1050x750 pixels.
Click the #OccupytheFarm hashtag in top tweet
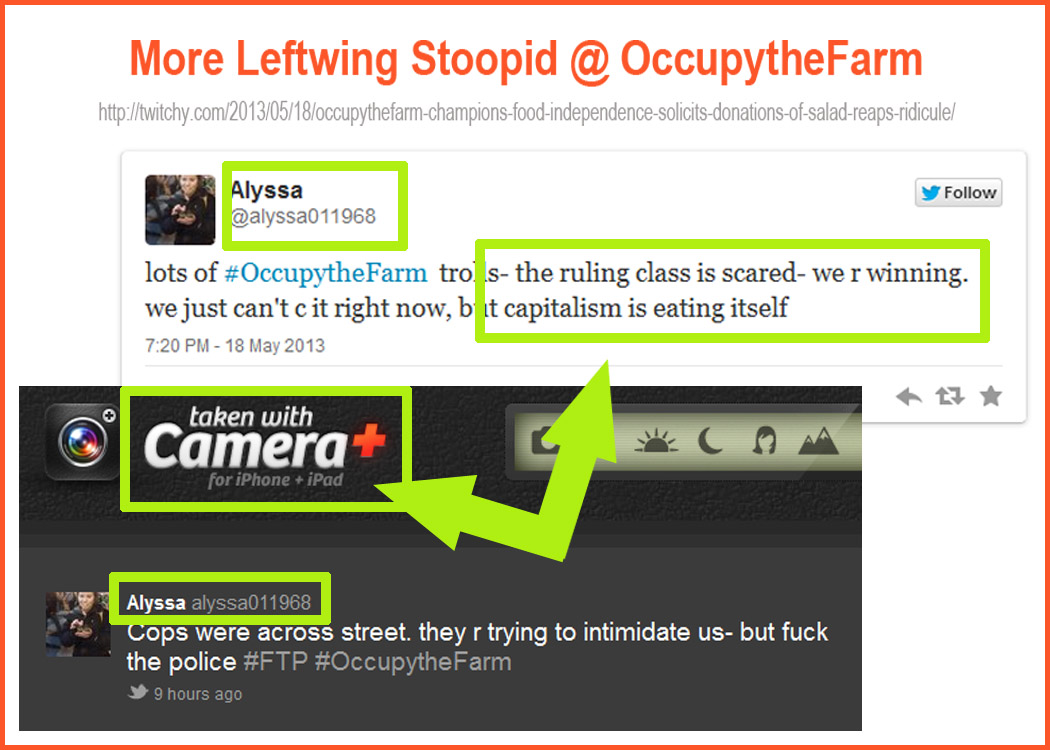tap(325, 273)
